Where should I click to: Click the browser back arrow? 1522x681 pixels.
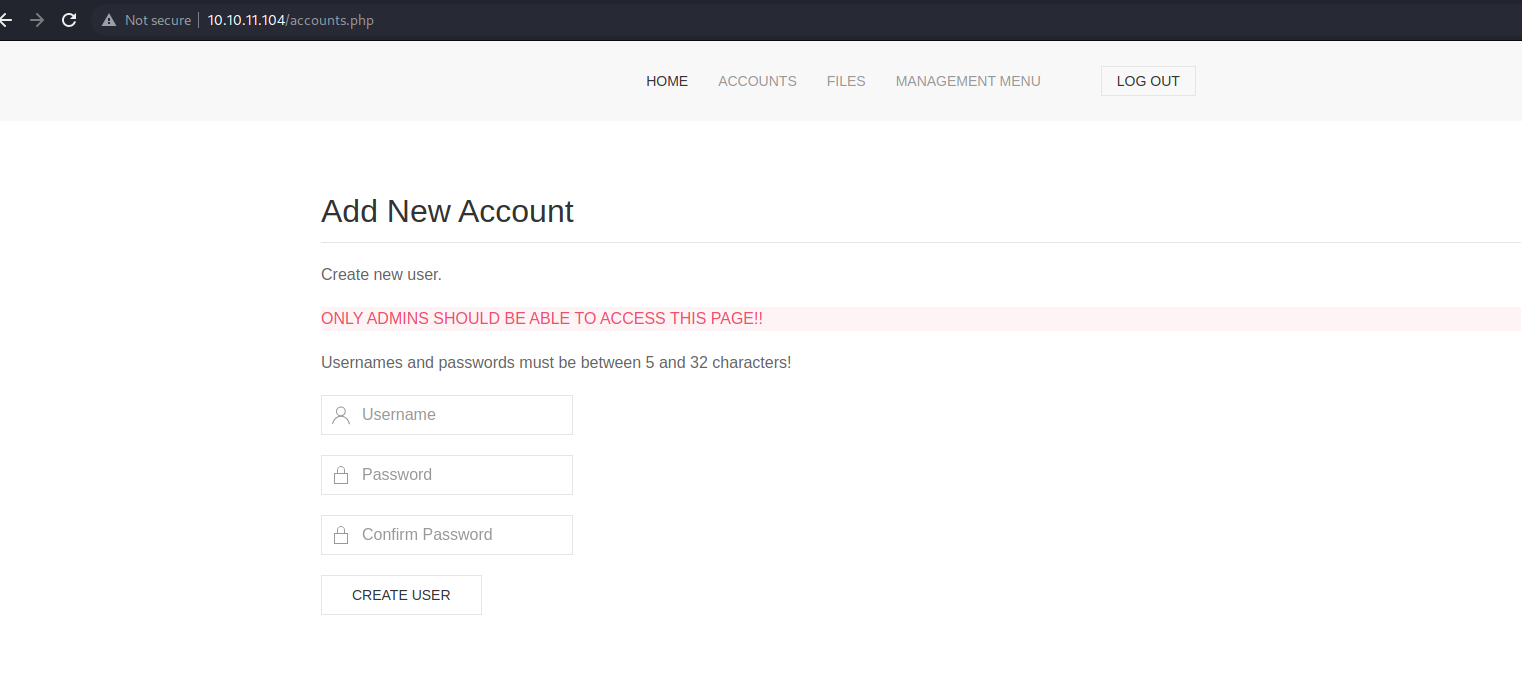[x=6, y=20]
